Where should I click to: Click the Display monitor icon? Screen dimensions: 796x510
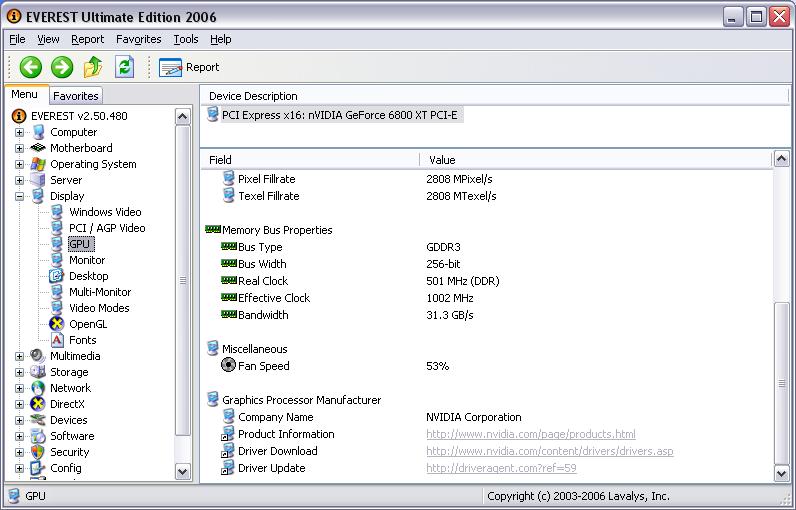pos(39,196)
